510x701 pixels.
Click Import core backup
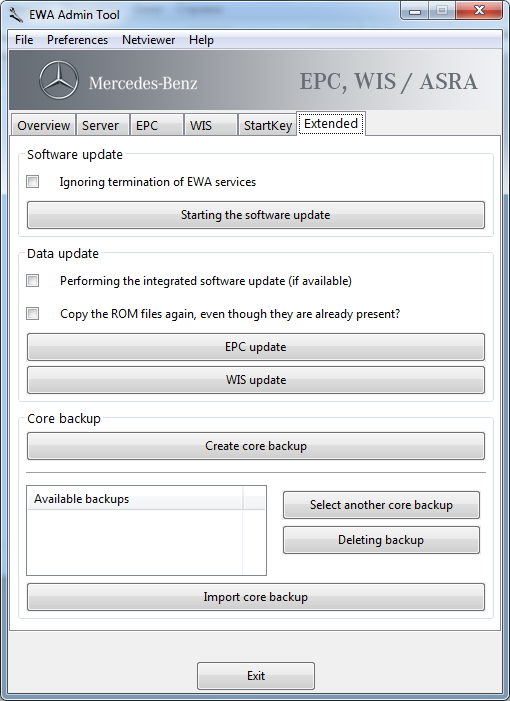click(256, 597)
